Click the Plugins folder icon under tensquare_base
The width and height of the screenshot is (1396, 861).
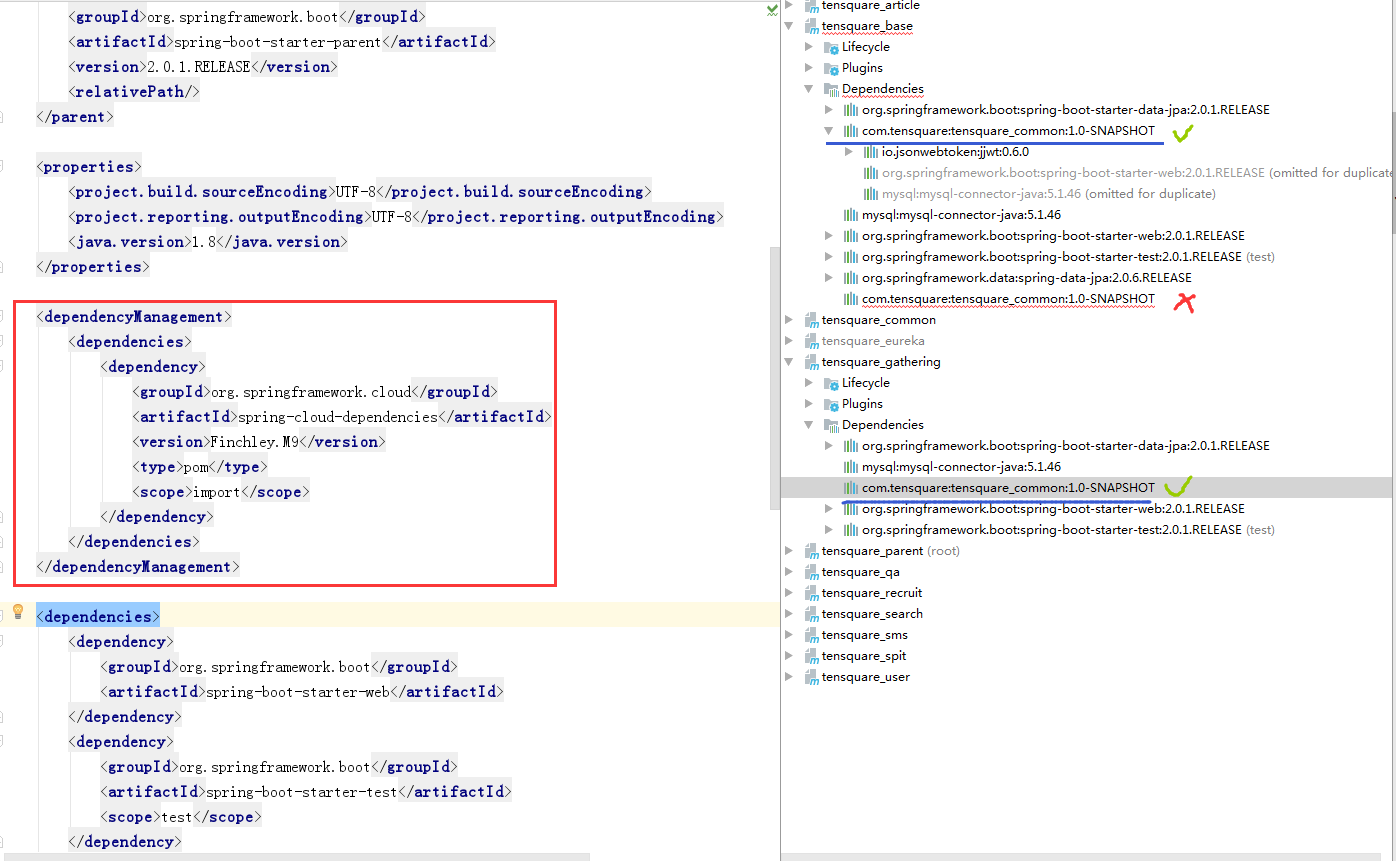click(x=832, y=68)
